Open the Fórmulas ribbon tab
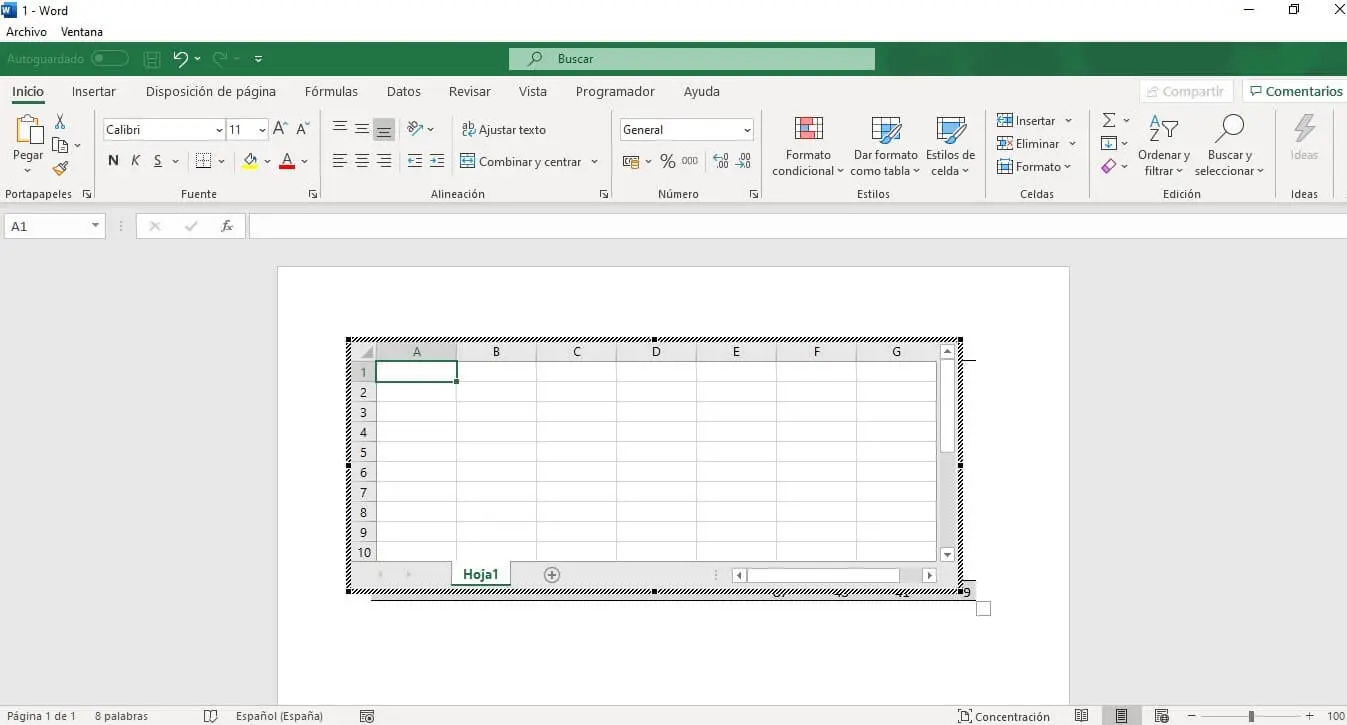The image size is (1347, 725). [x=331, y=91]
